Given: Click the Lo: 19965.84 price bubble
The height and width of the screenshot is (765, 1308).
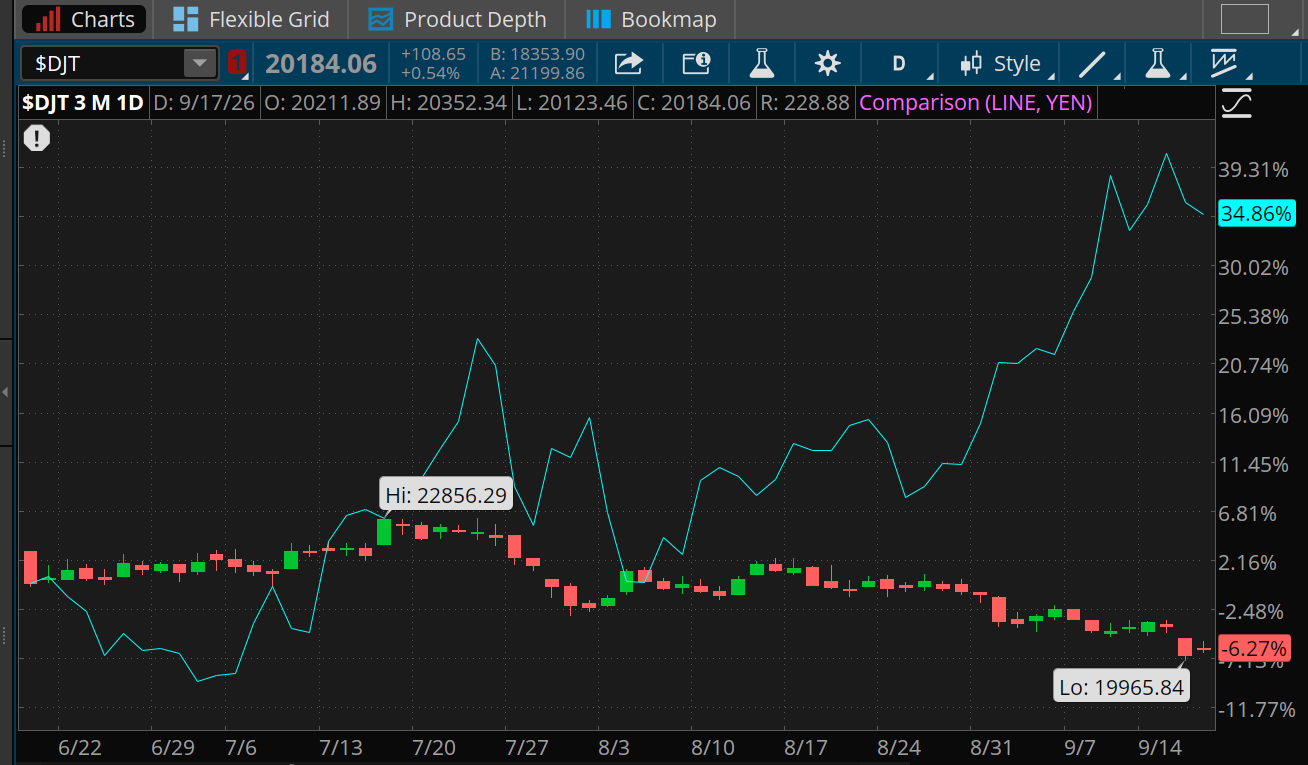Looking at the screenshot, I should coord(1121,687).
